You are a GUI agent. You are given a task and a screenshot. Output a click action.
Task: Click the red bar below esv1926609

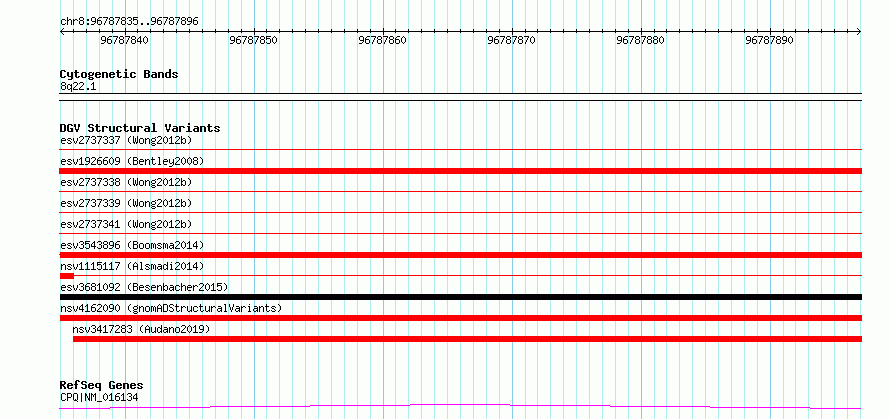(461, 171)
